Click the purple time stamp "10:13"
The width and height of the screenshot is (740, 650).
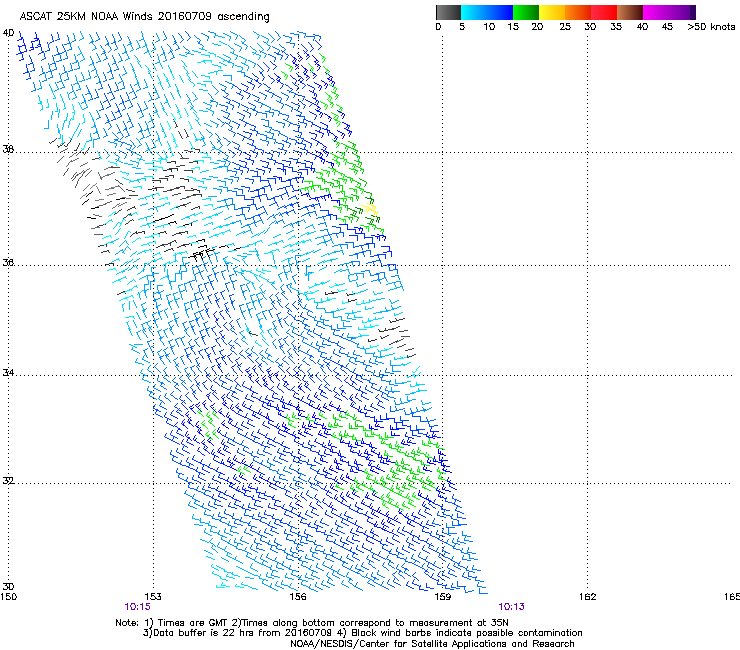point(512,607)
